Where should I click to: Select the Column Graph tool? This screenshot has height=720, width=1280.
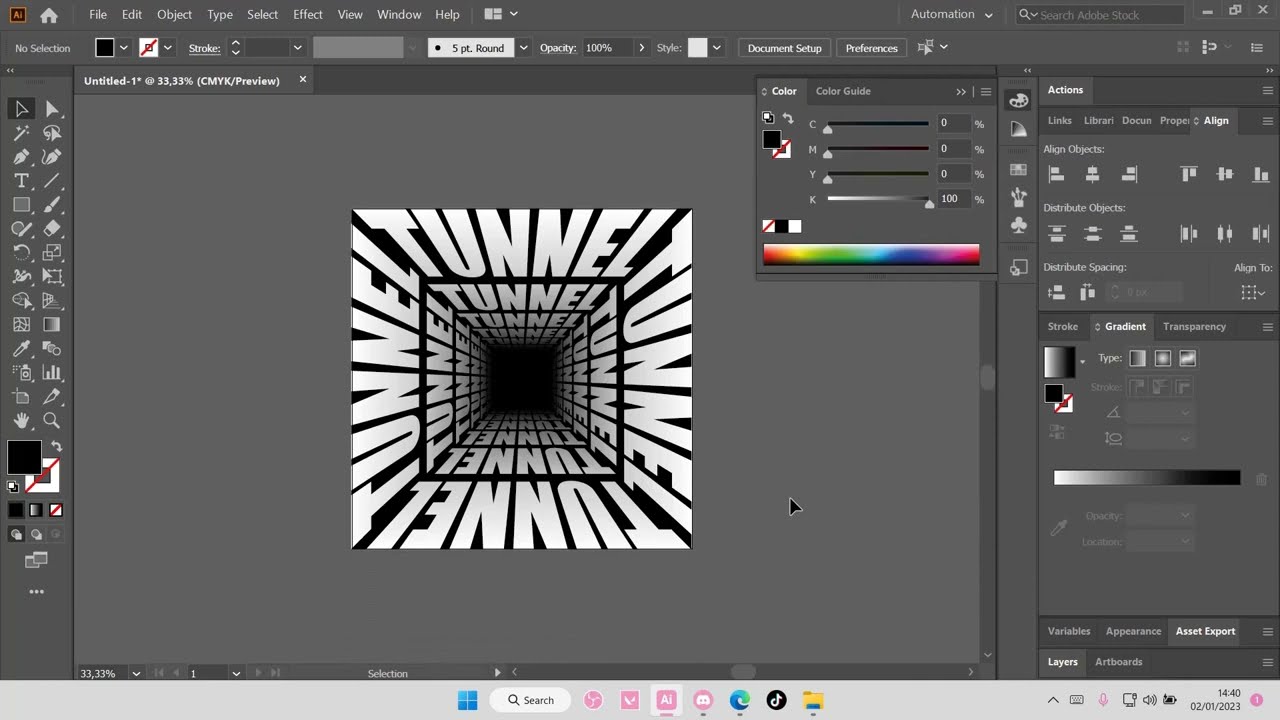(52, 373)
